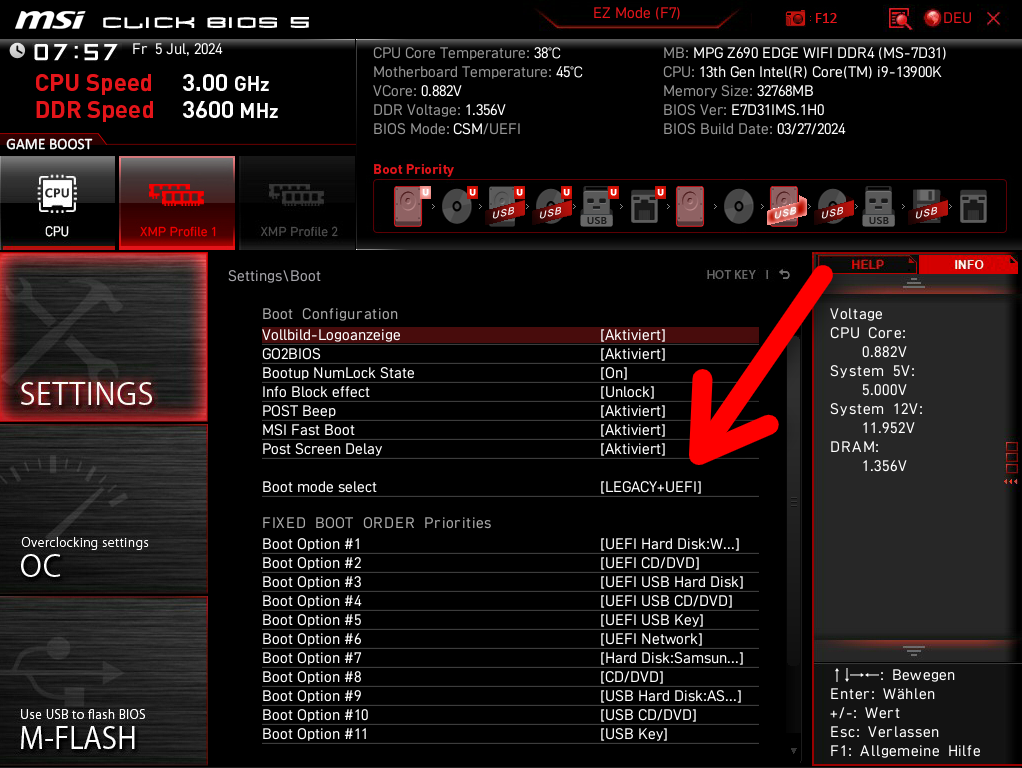Screen dimensions: 1022x768
Task: Select the legacy USB Key boot icon
Action: 879,207
